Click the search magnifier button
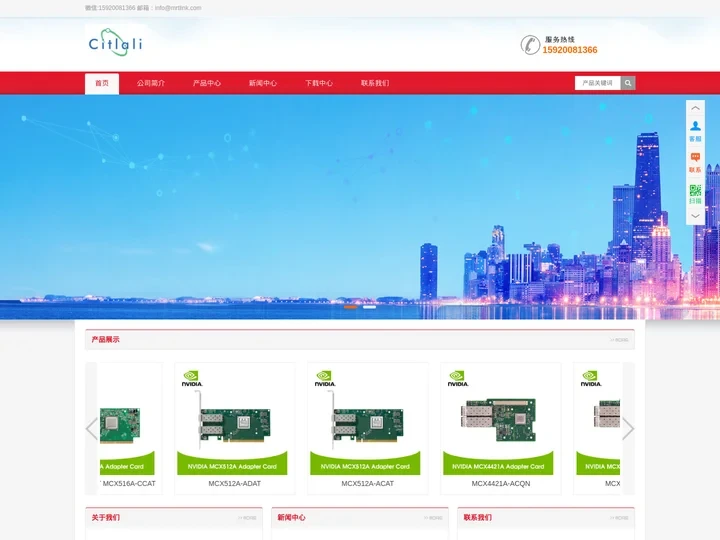The height and width of the screenshot is (540, 720). (628, 83)
